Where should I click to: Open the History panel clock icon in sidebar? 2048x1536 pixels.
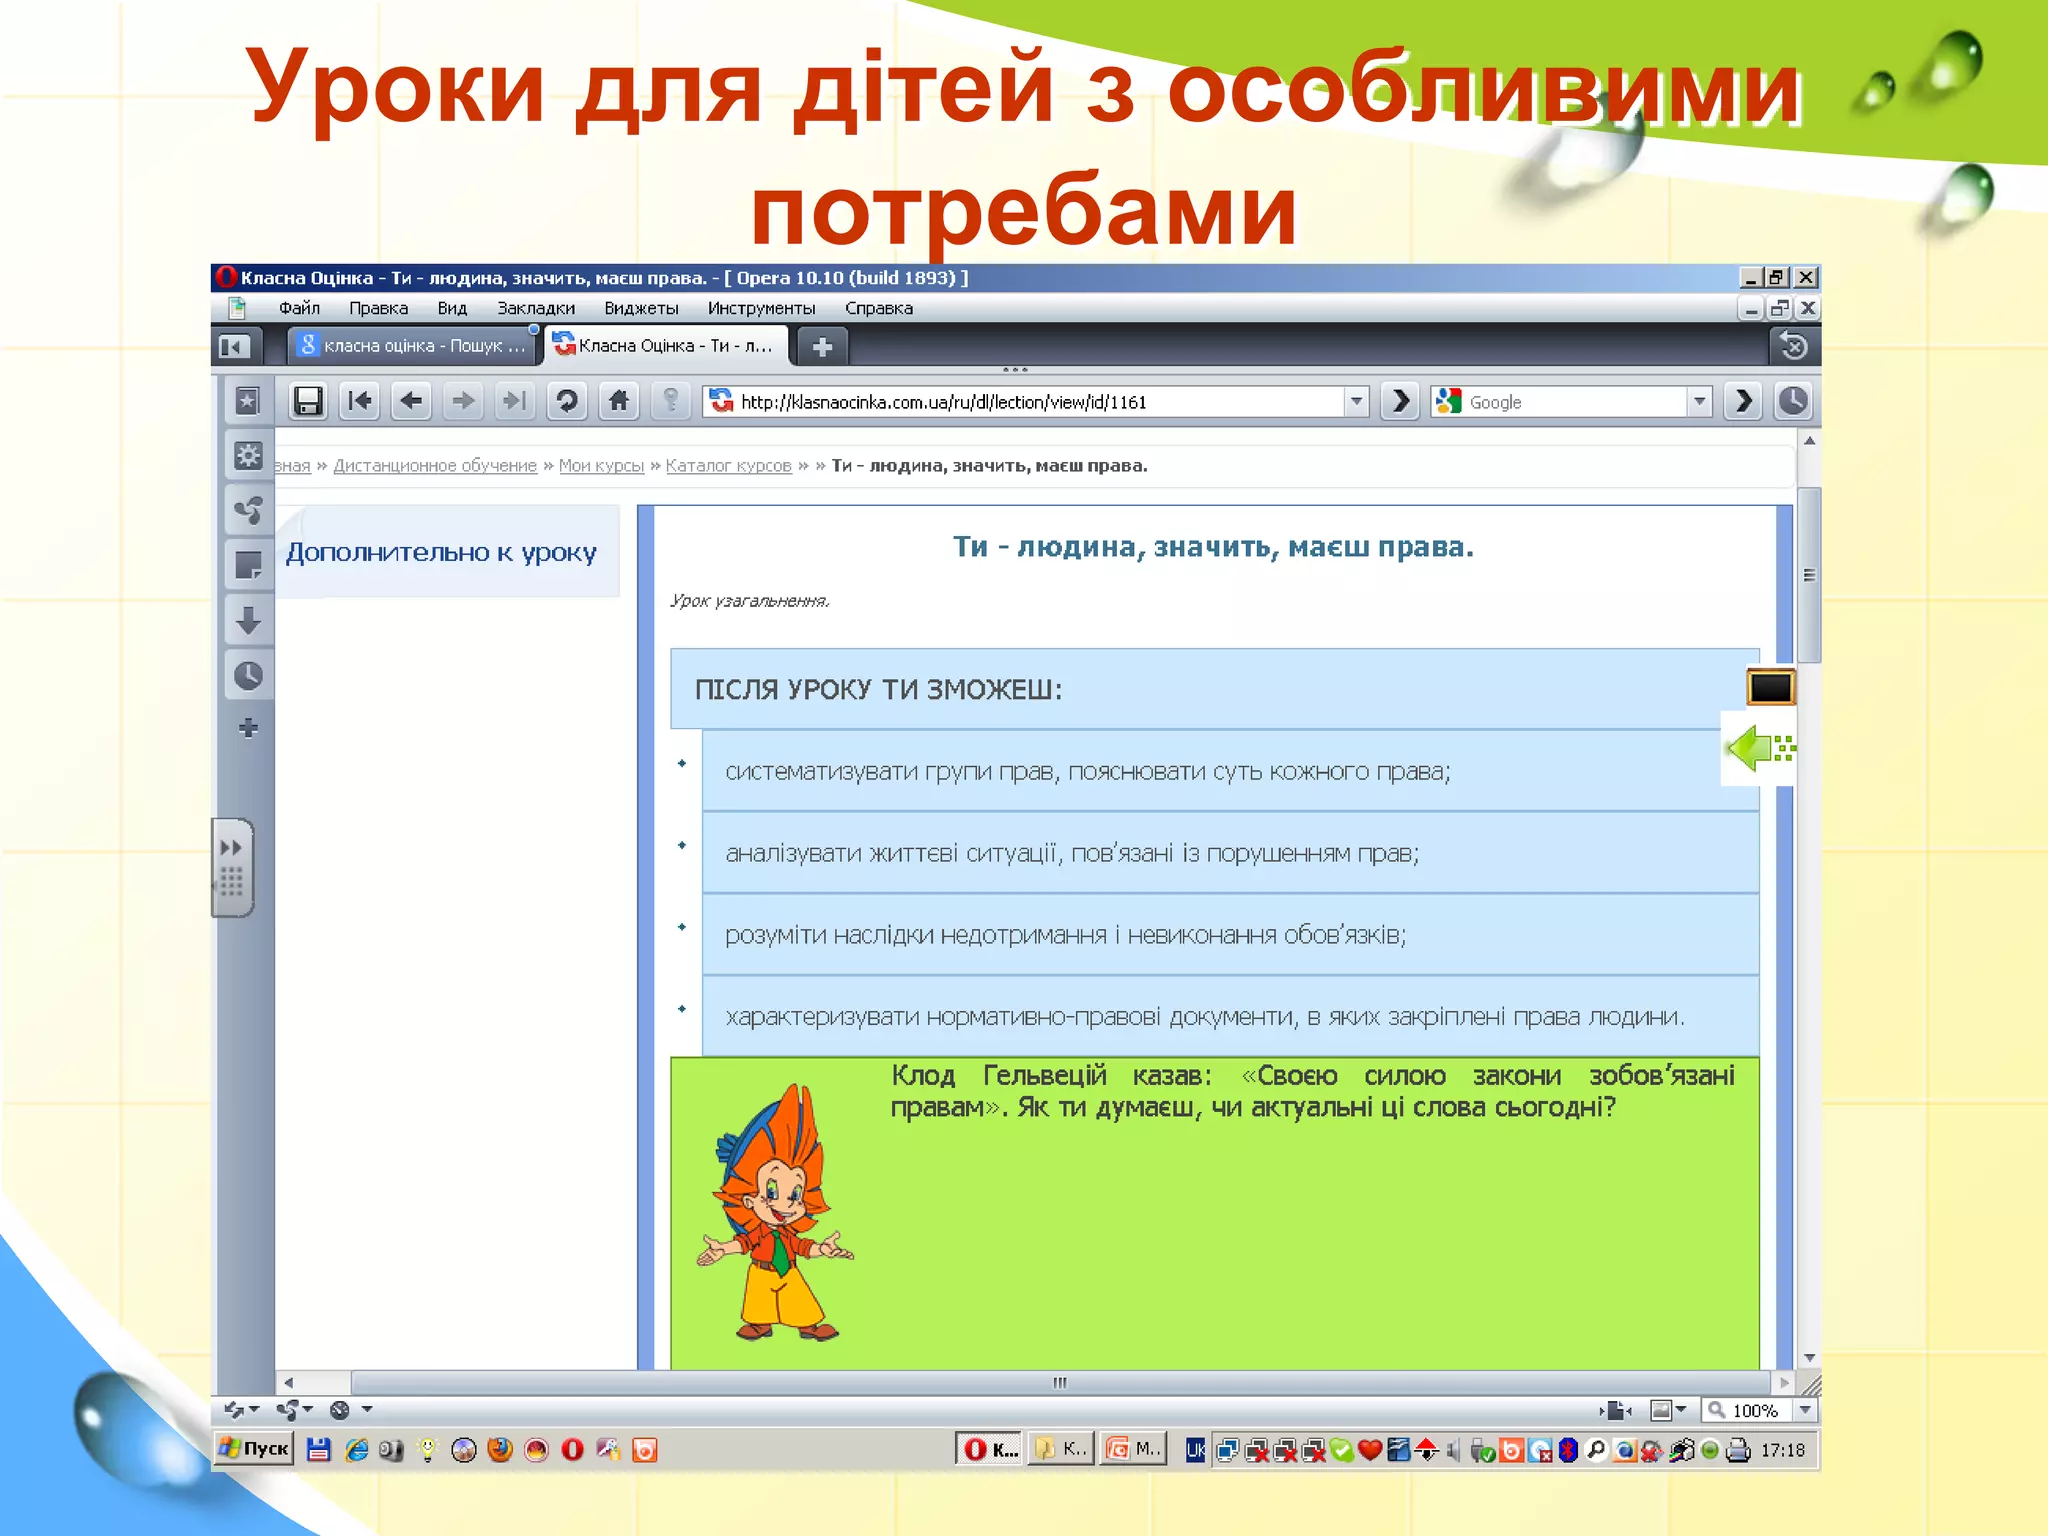click(x=248, y=675)
